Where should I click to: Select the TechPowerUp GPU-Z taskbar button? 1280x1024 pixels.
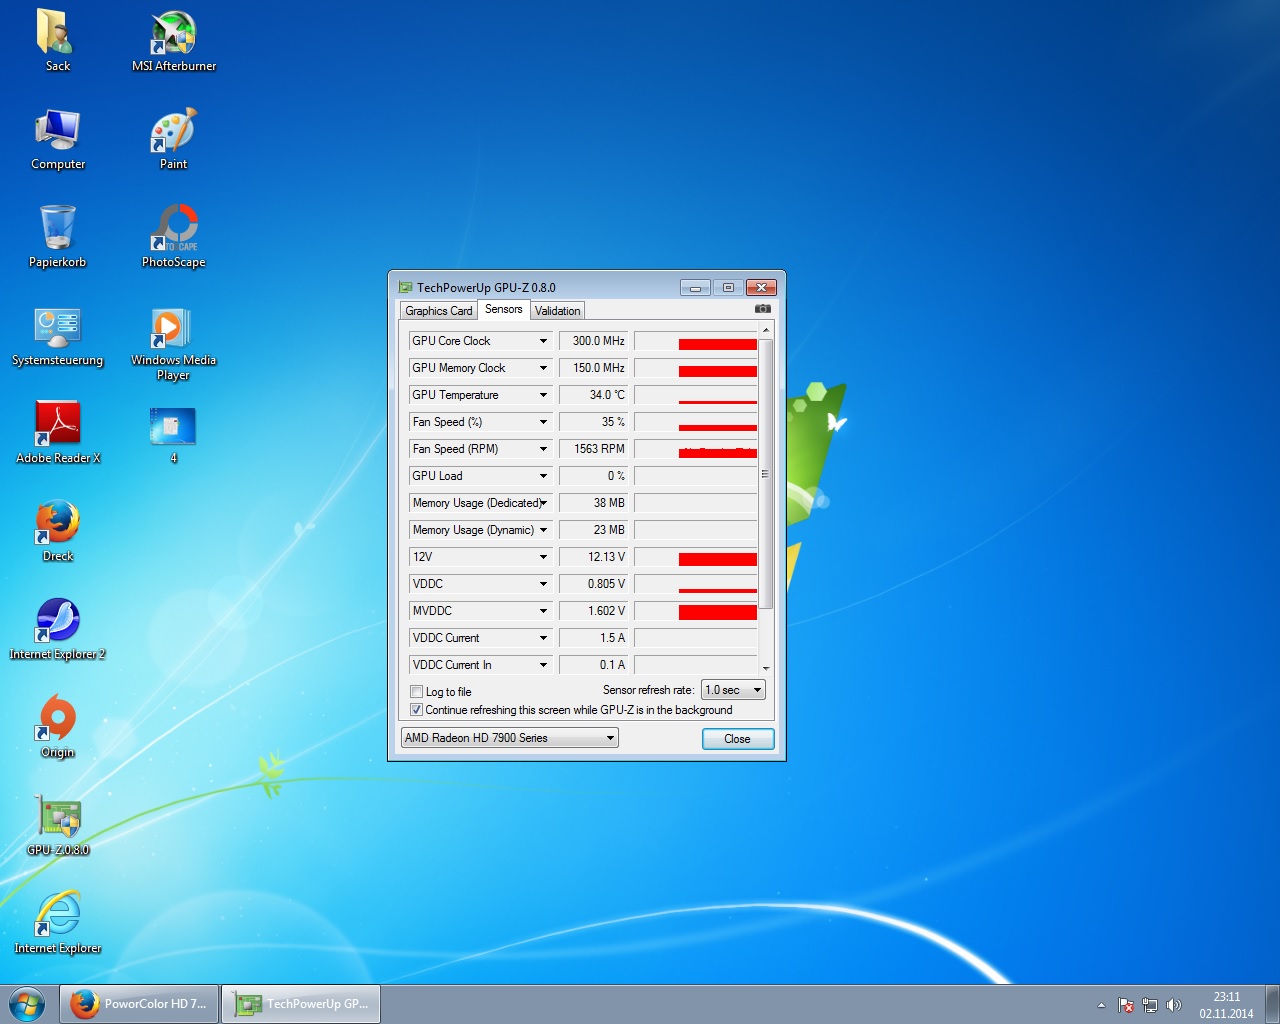tap(301, 1004)
